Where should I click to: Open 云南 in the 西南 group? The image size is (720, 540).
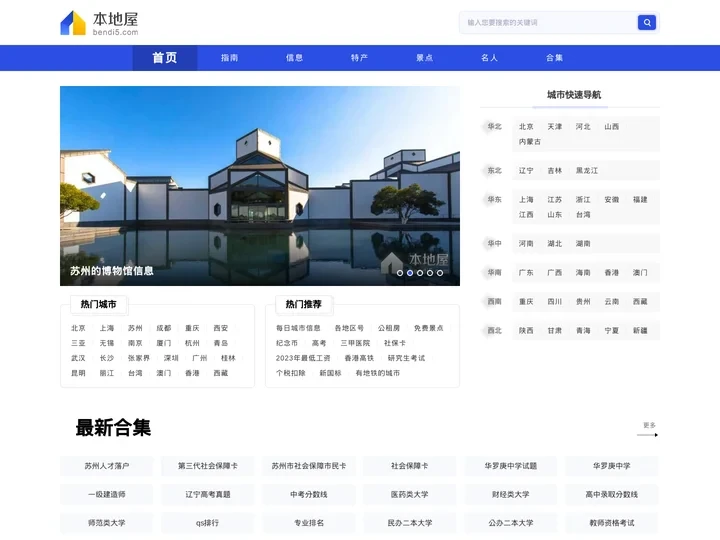[x=612, y=302]
